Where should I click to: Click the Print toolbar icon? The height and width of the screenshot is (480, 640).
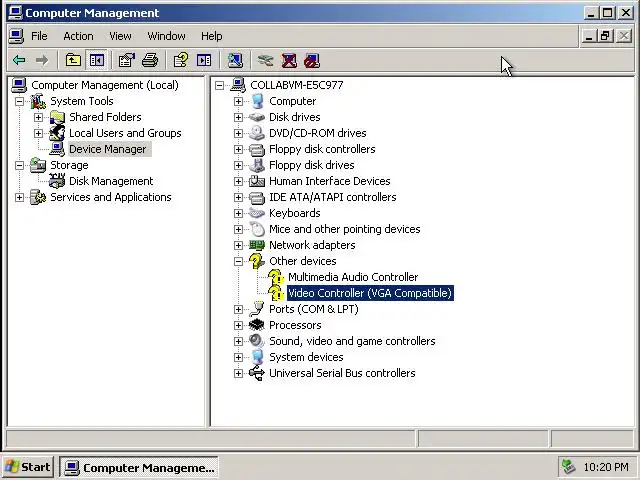(x=150, y=60)
